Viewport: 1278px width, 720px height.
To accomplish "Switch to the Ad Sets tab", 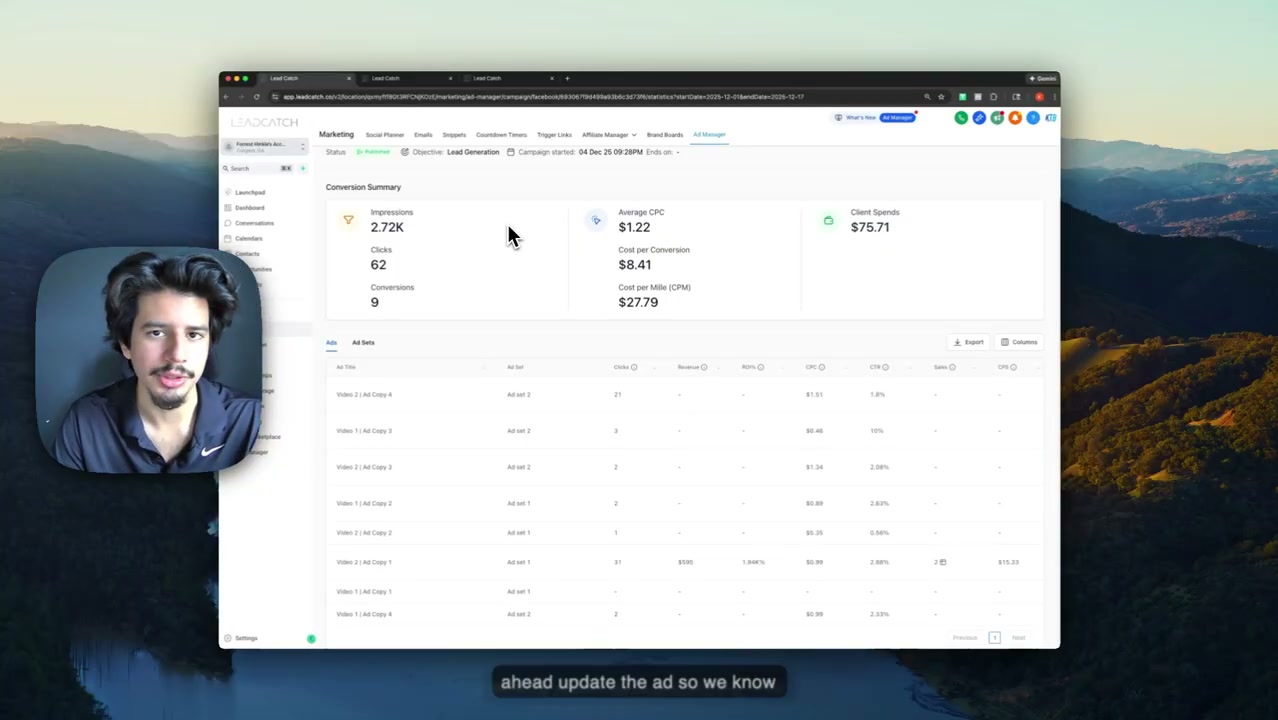I will point(363,343).
